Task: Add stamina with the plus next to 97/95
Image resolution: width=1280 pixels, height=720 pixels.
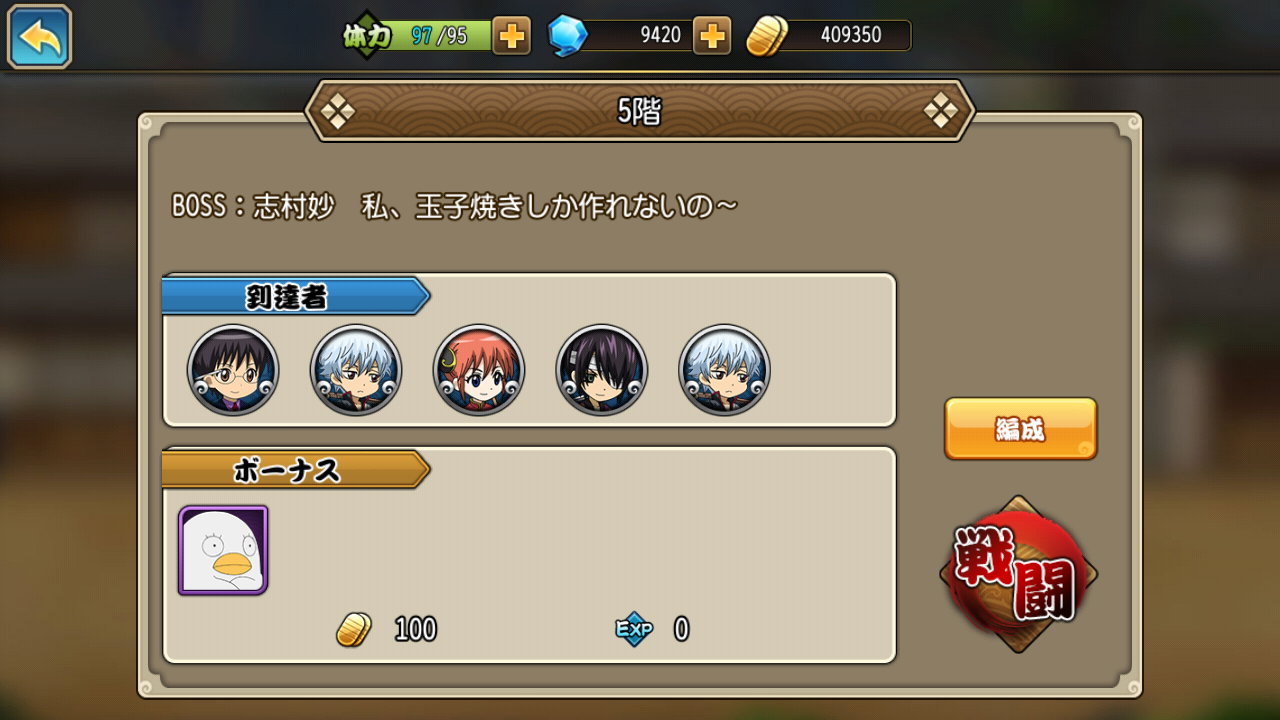Action: click(511, 36)
